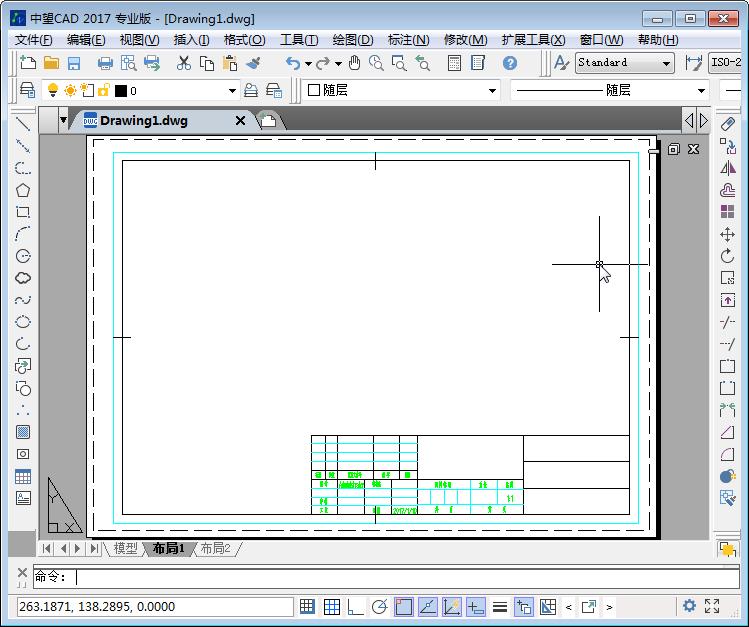
Task: Open the 绘图(D) menu
Action: click(352, 40)
